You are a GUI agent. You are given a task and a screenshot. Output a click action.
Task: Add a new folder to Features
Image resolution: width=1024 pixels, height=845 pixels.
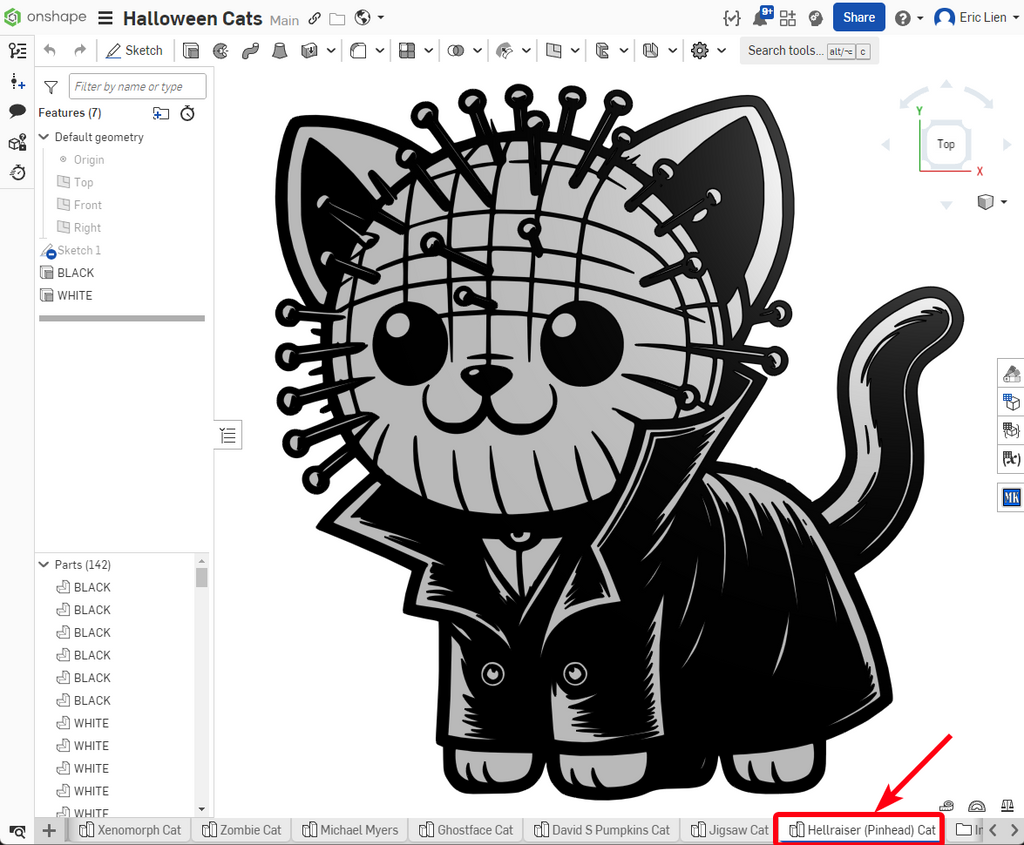coord(161,114)
